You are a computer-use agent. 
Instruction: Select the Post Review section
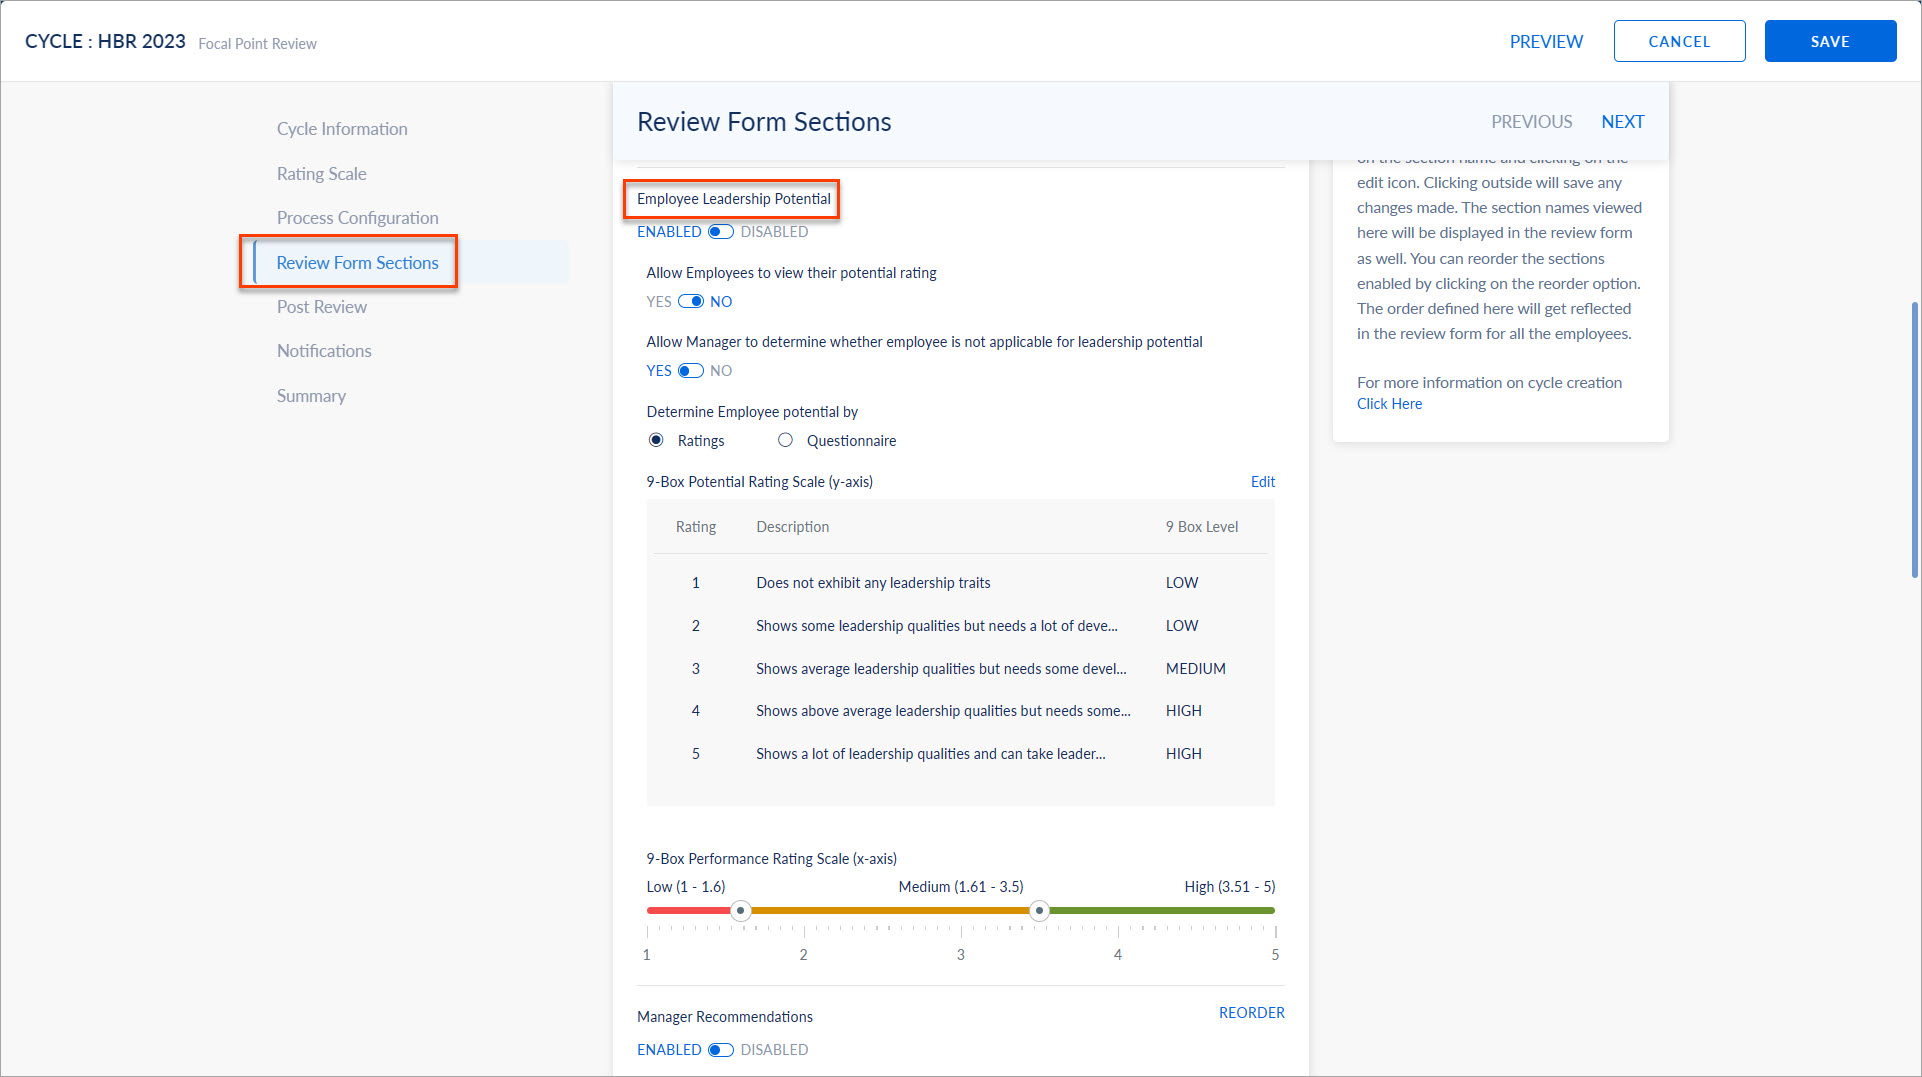[321, 306]
